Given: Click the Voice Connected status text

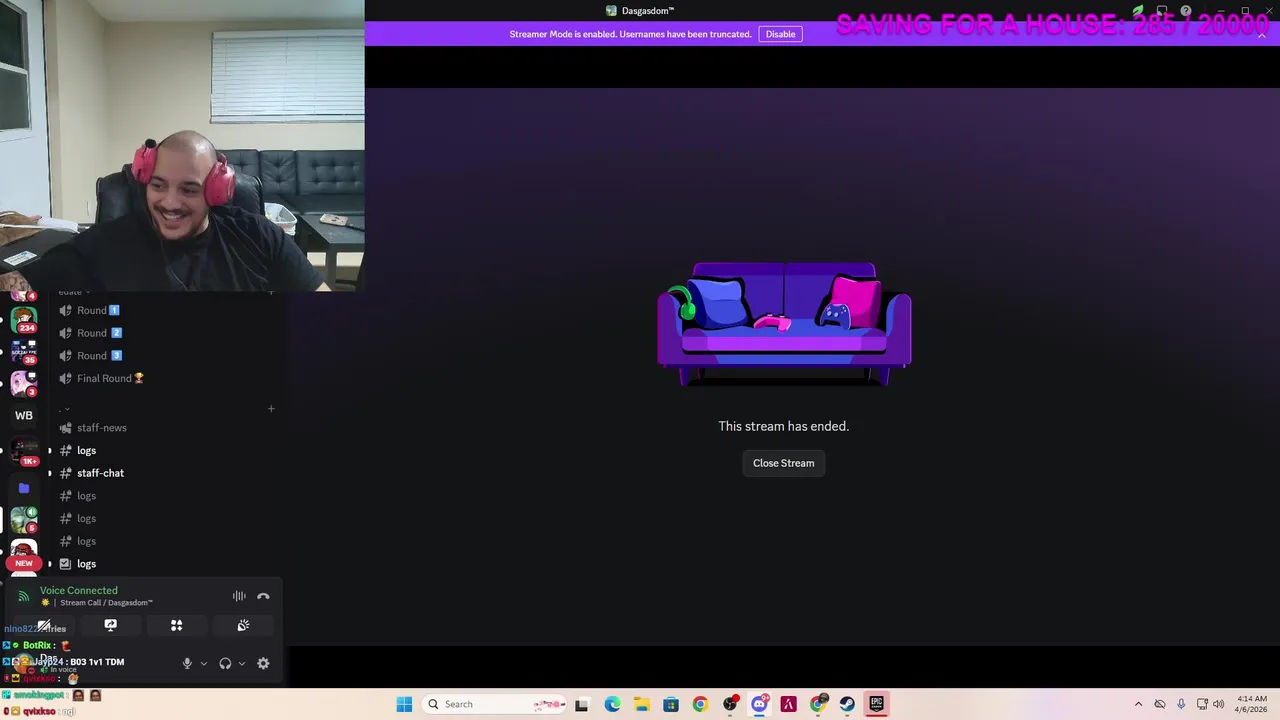Looking at the screenshot, I should coord(79,591).
